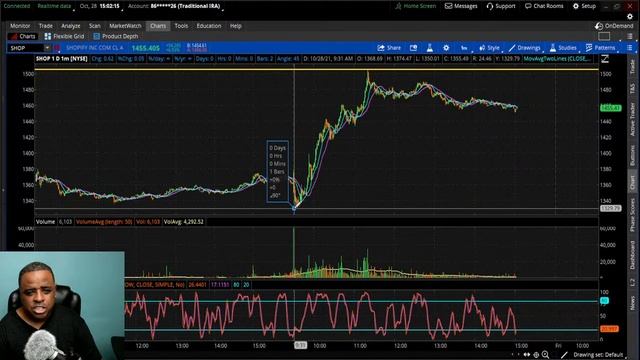Screen dimensions: 640x360
Task: Open Messages
Action: pos(461,6)
